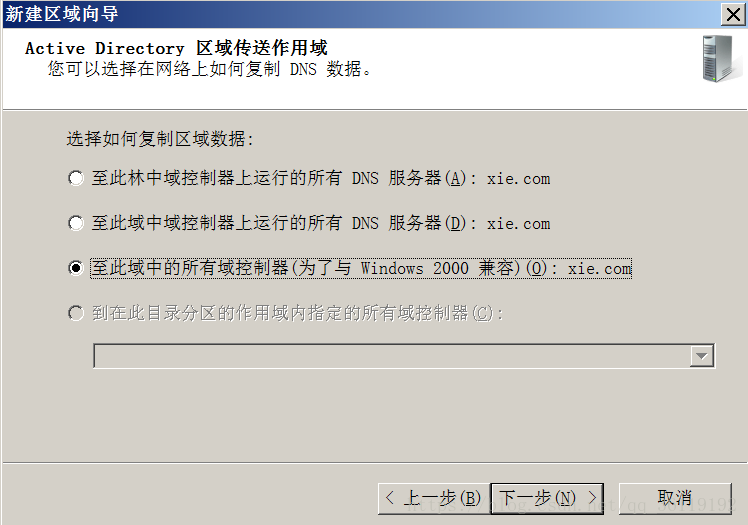Cancel the wizard via 取消 button
The height and width of the screenshot is (525, 748).
coord(675,498)
